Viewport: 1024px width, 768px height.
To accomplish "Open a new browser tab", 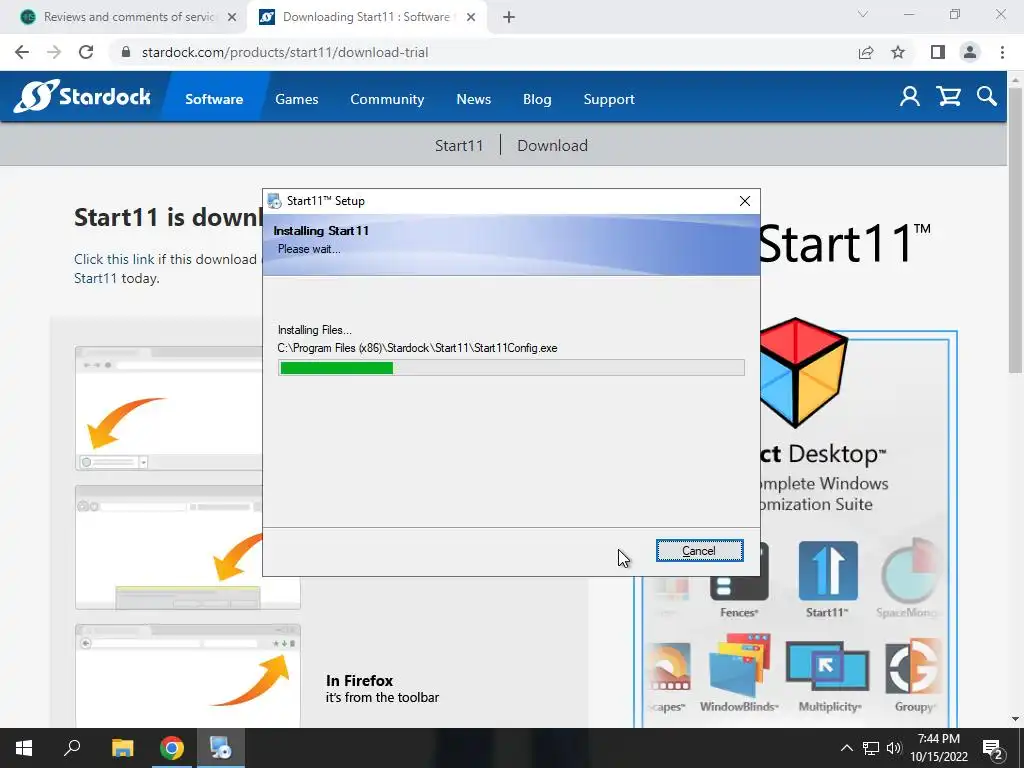I will click(x=509, y=17).
